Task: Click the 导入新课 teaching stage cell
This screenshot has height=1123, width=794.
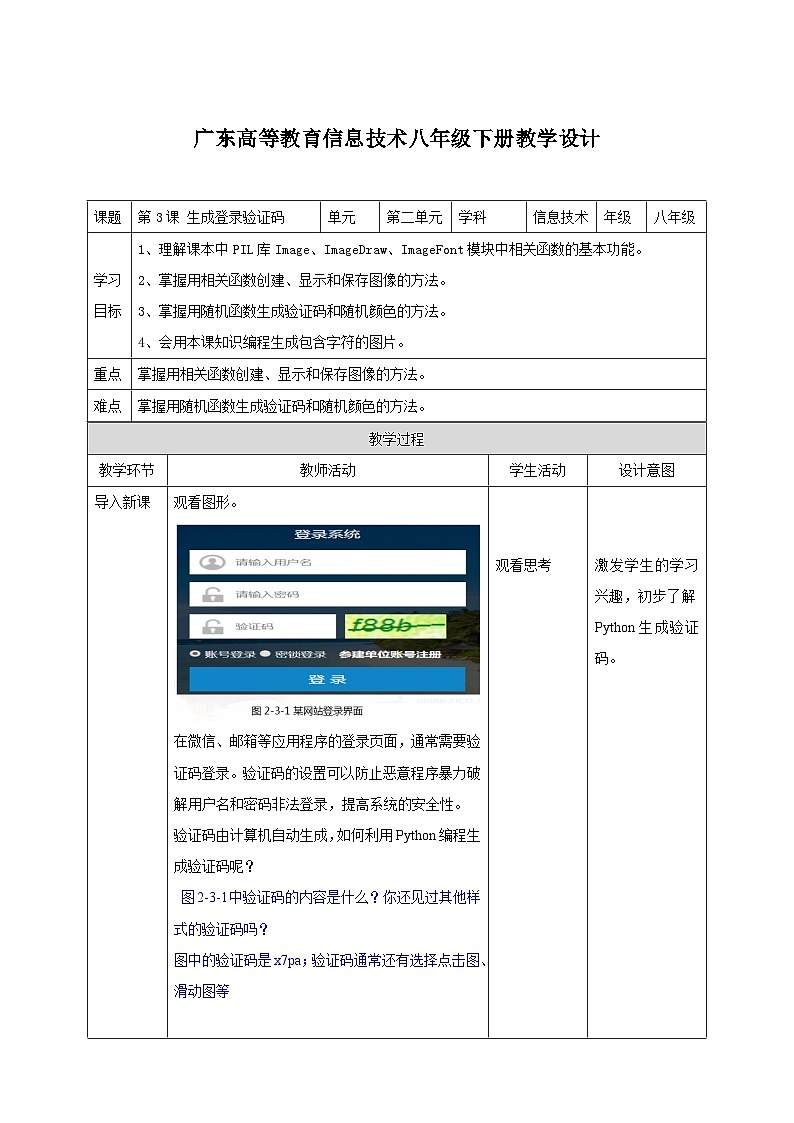Action: 123,502
